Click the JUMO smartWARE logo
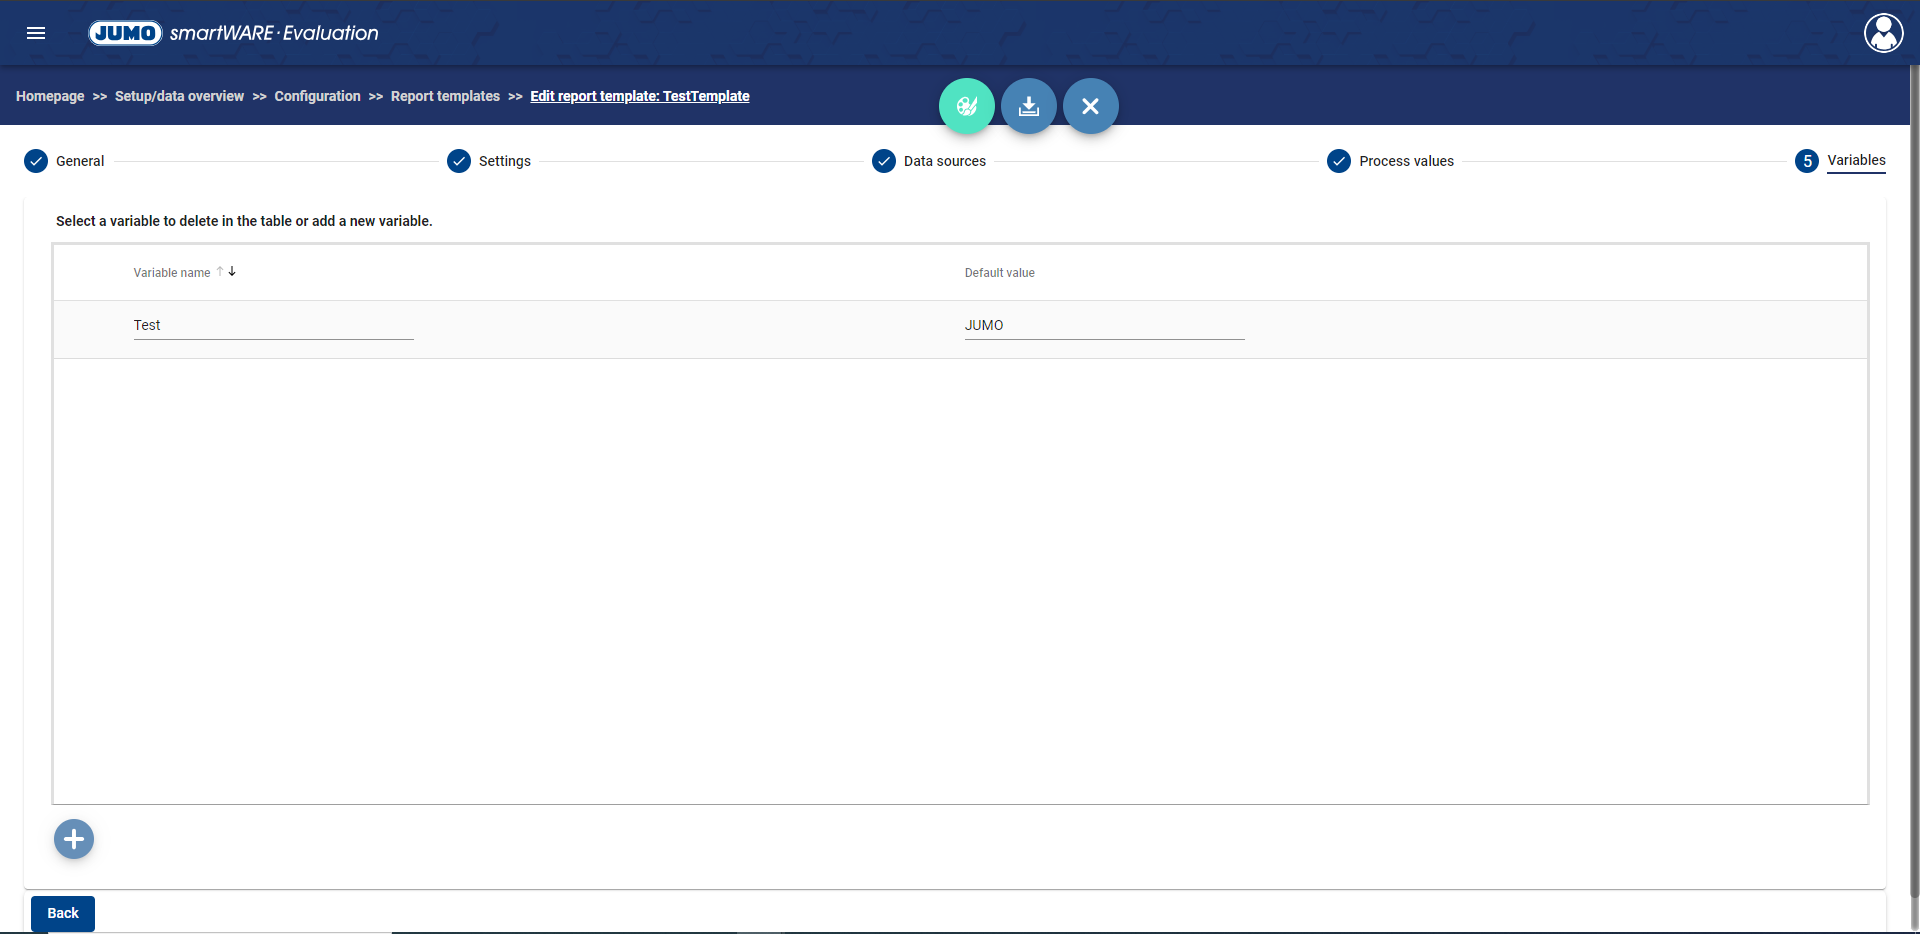This screenshot has height=934, width=1920. click(x=234, y=33)
